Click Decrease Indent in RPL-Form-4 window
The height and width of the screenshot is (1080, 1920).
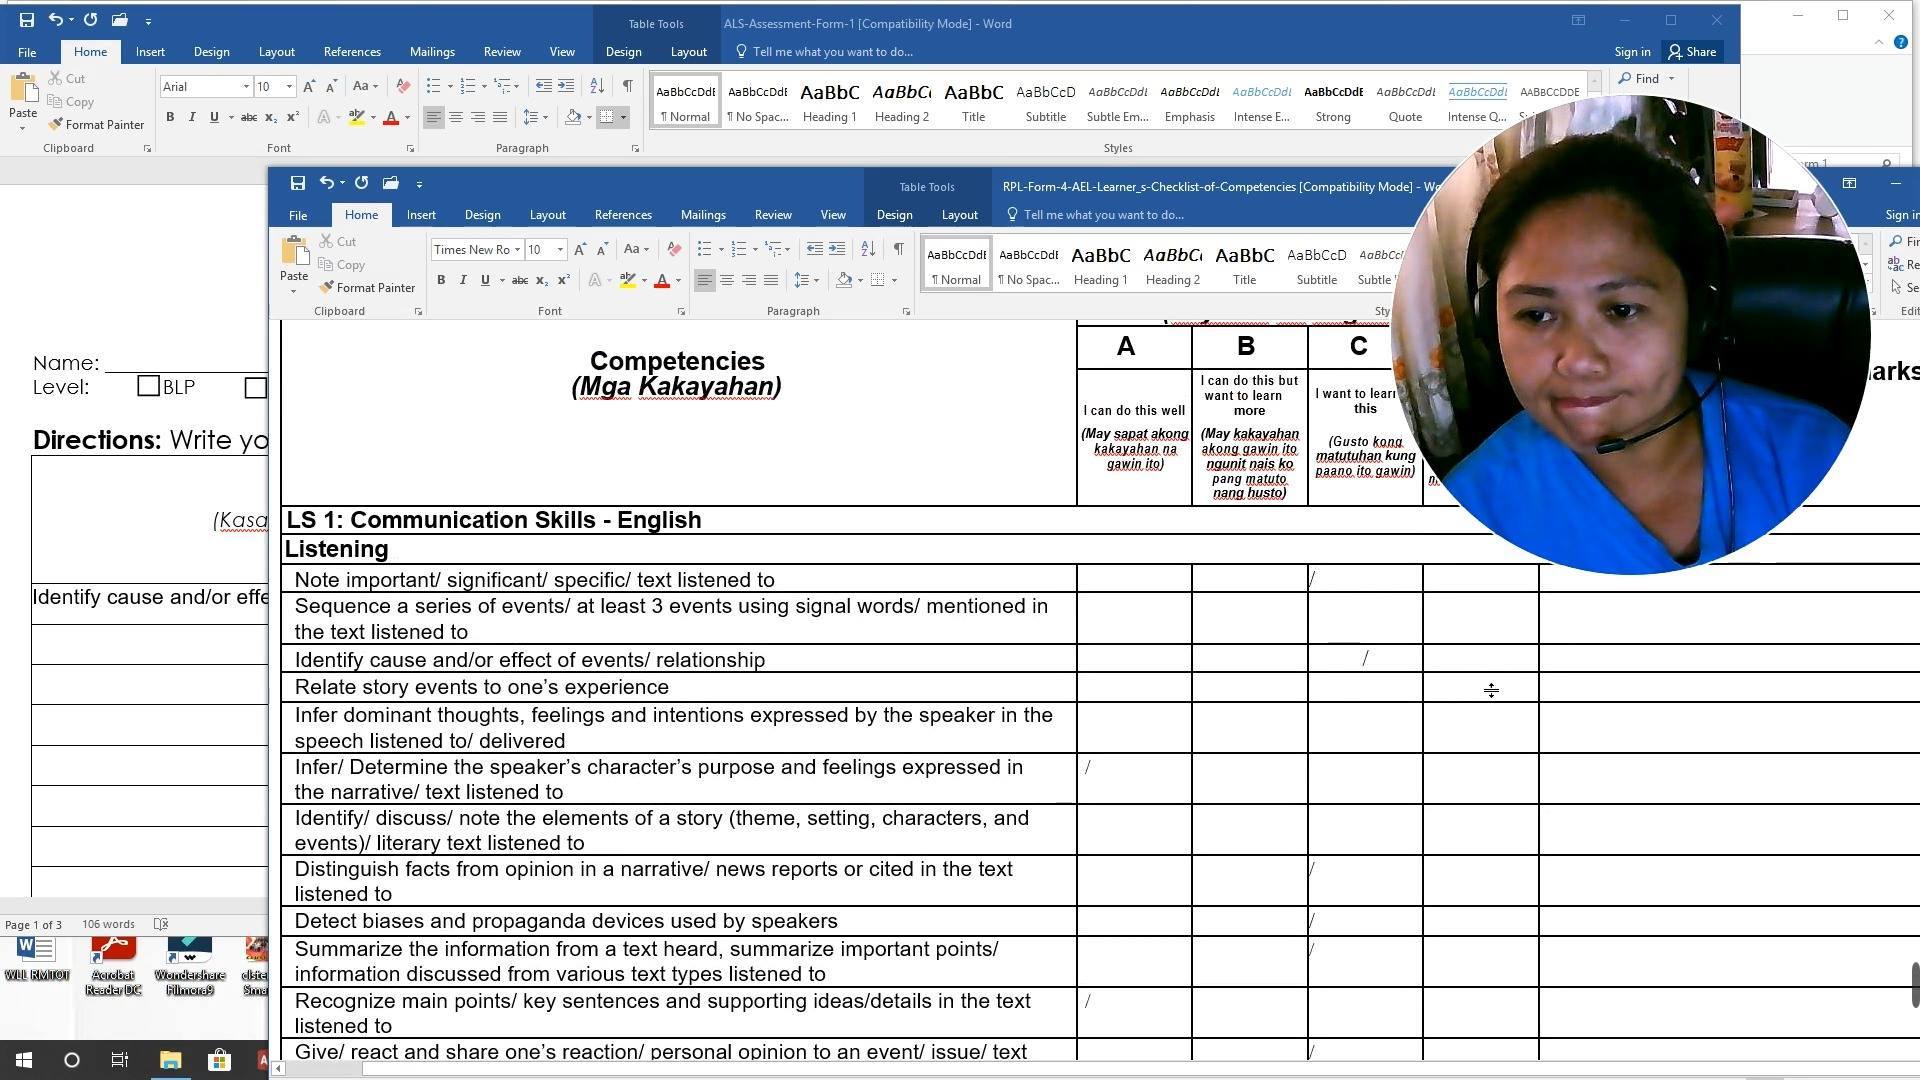pos(815,249)
